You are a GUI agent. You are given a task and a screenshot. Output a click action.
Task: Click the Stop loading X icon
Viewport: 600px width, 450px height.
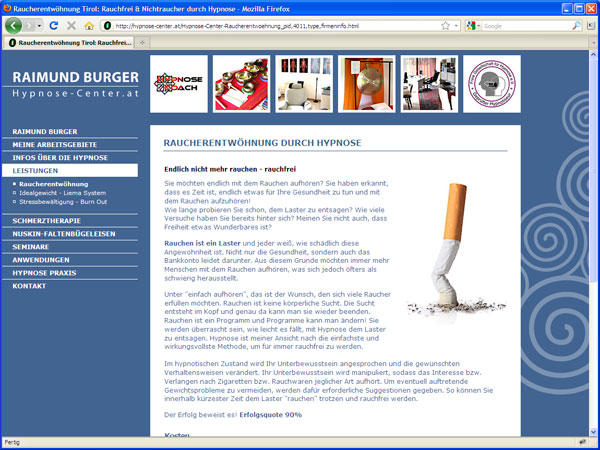tap(71, 26)
